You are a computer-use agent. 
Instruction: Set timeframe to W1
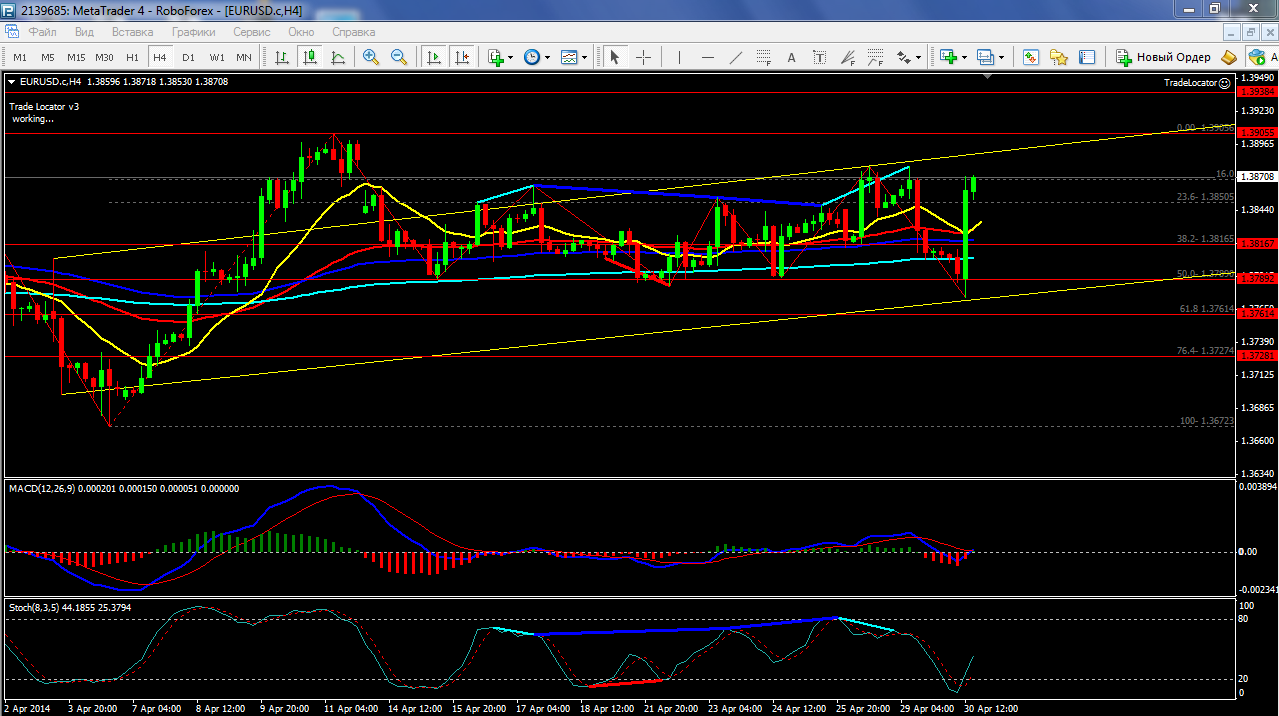216,57
